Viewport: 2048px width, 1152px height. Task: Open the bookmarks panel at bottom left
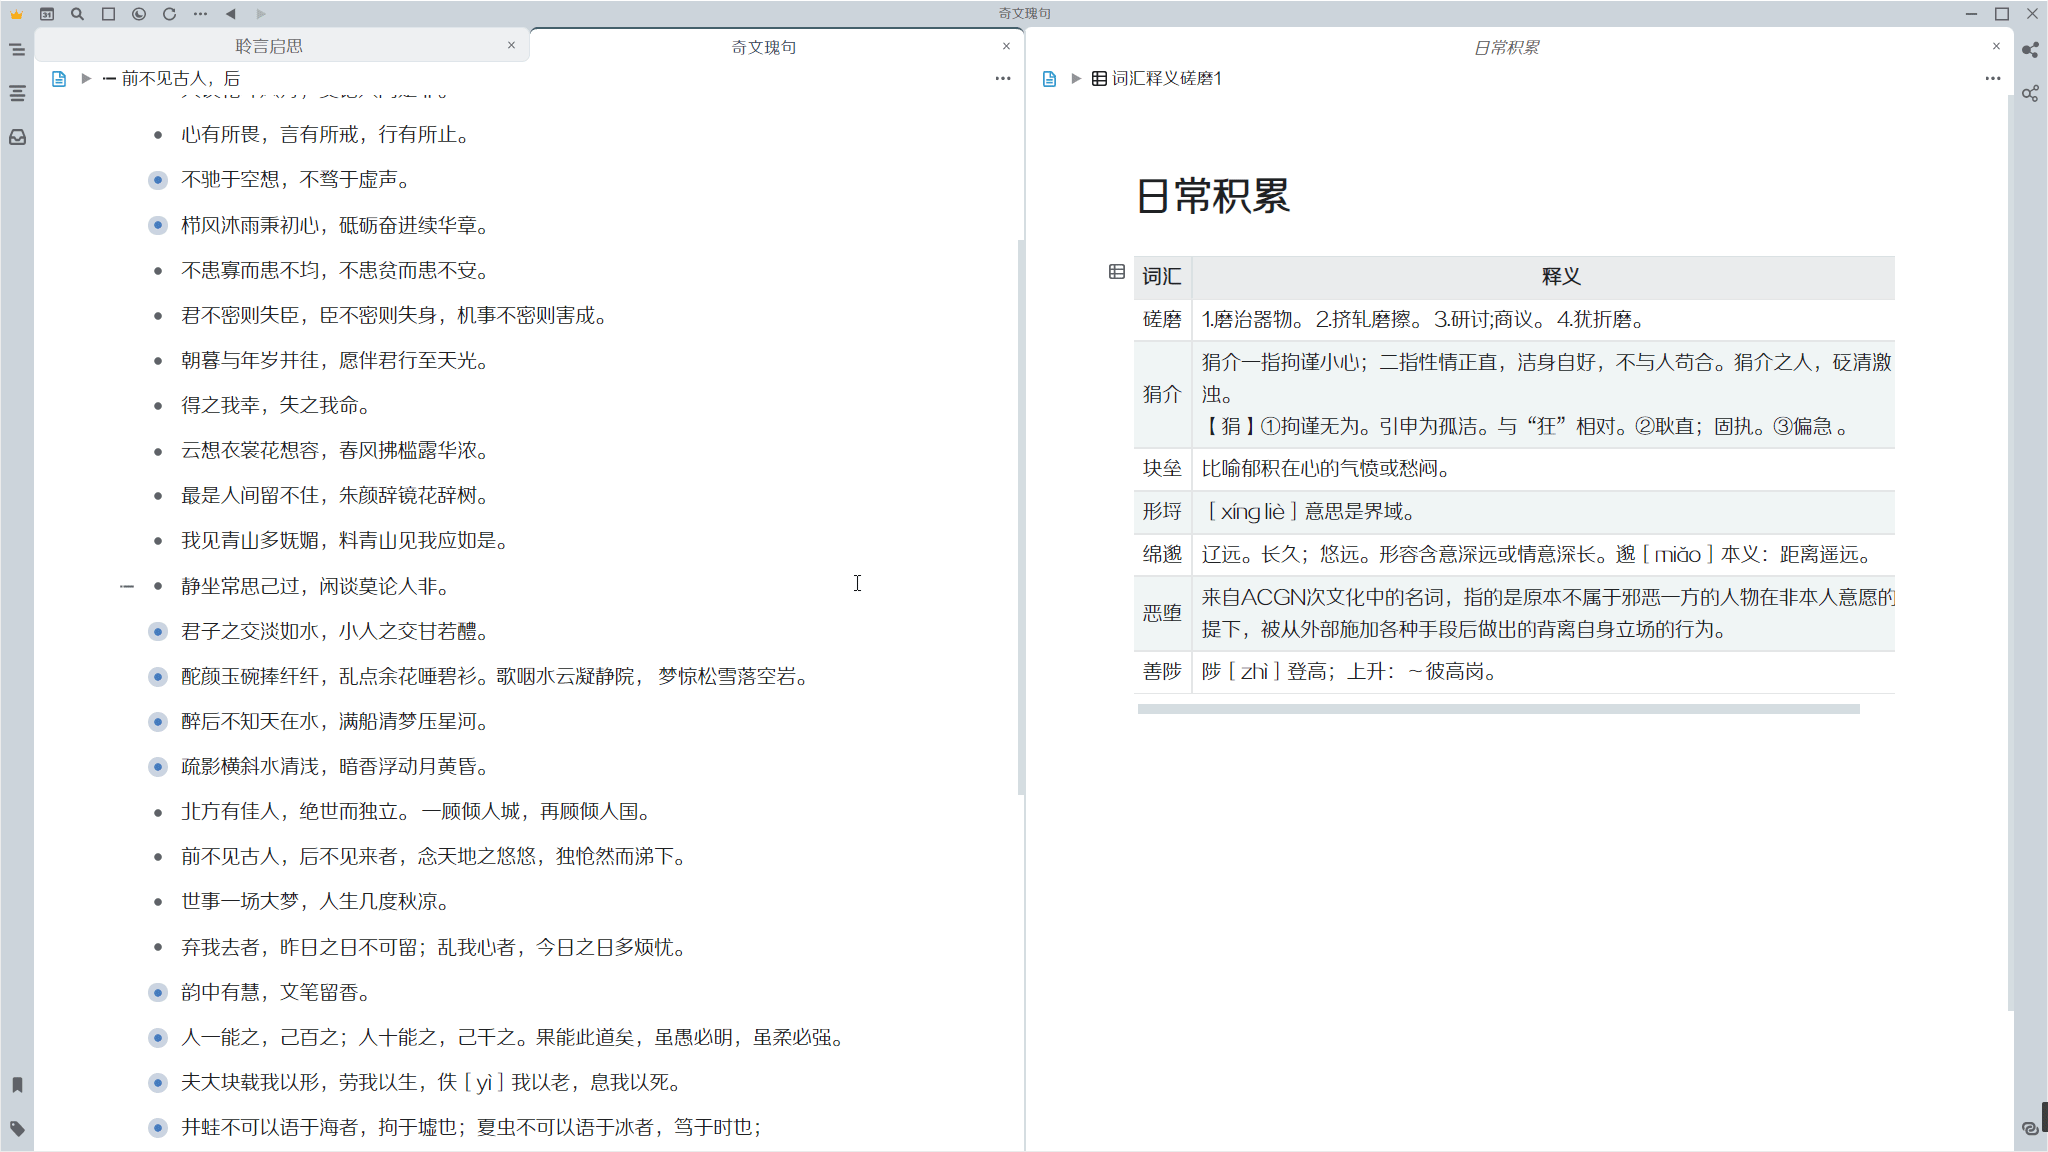[x=16, y=1084]
